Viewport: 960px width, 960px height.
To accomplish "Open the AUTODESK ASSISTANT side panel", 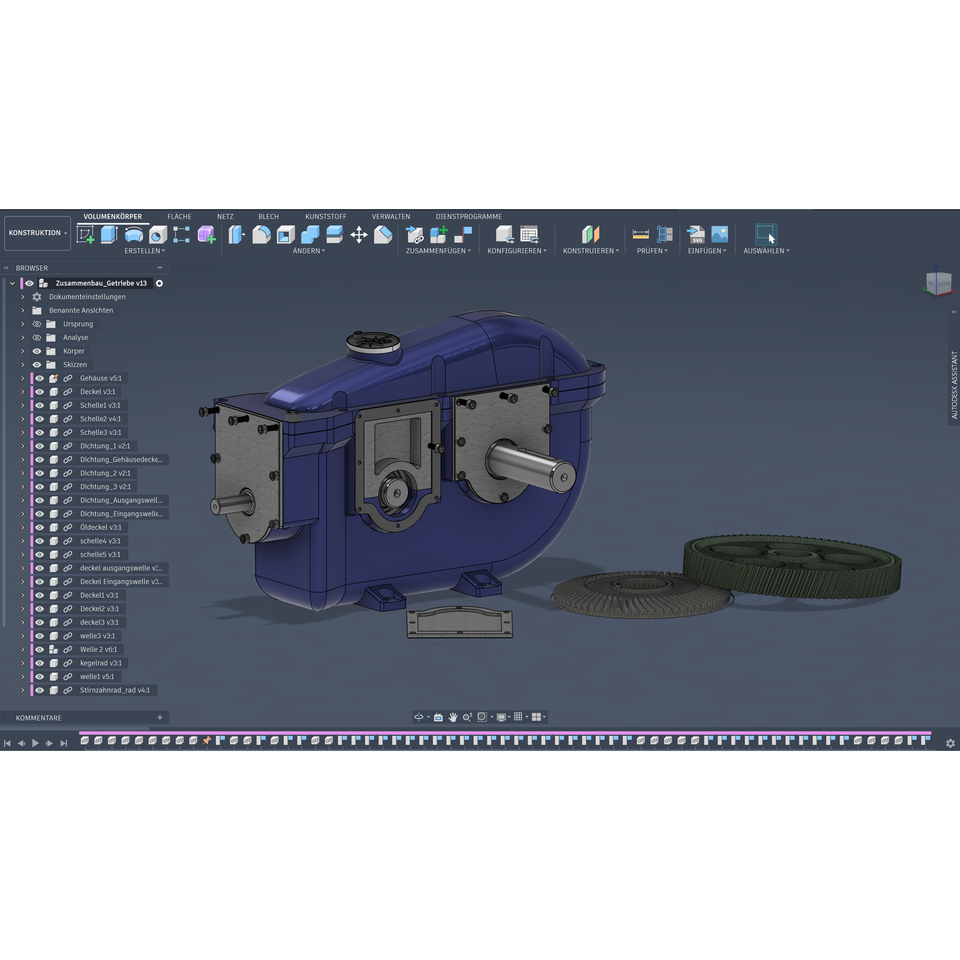I will pyautogui.click(x=954, y=385).
